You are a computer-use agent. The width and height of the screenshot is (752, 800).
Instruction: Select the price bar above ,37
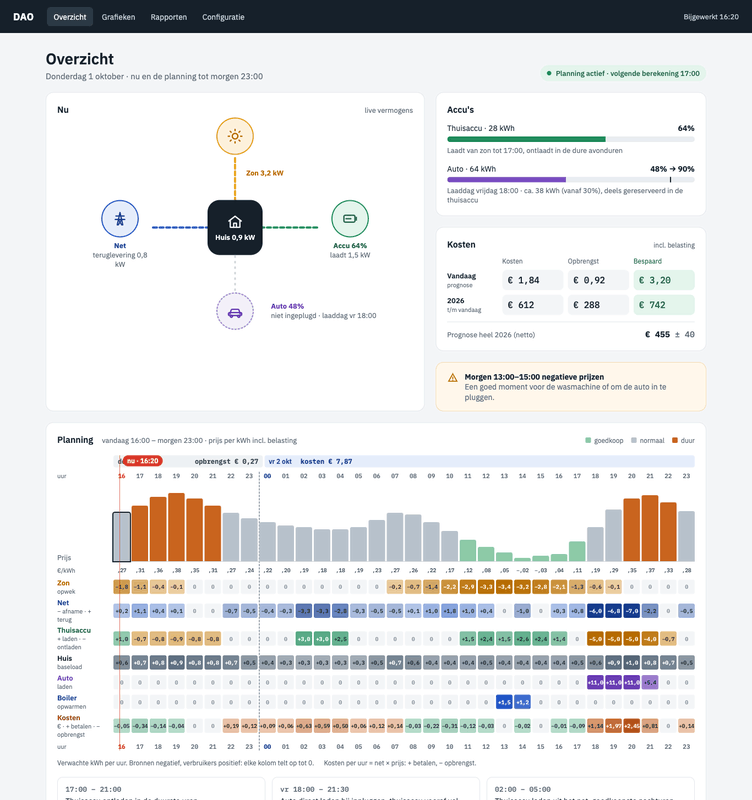(649, 528)
